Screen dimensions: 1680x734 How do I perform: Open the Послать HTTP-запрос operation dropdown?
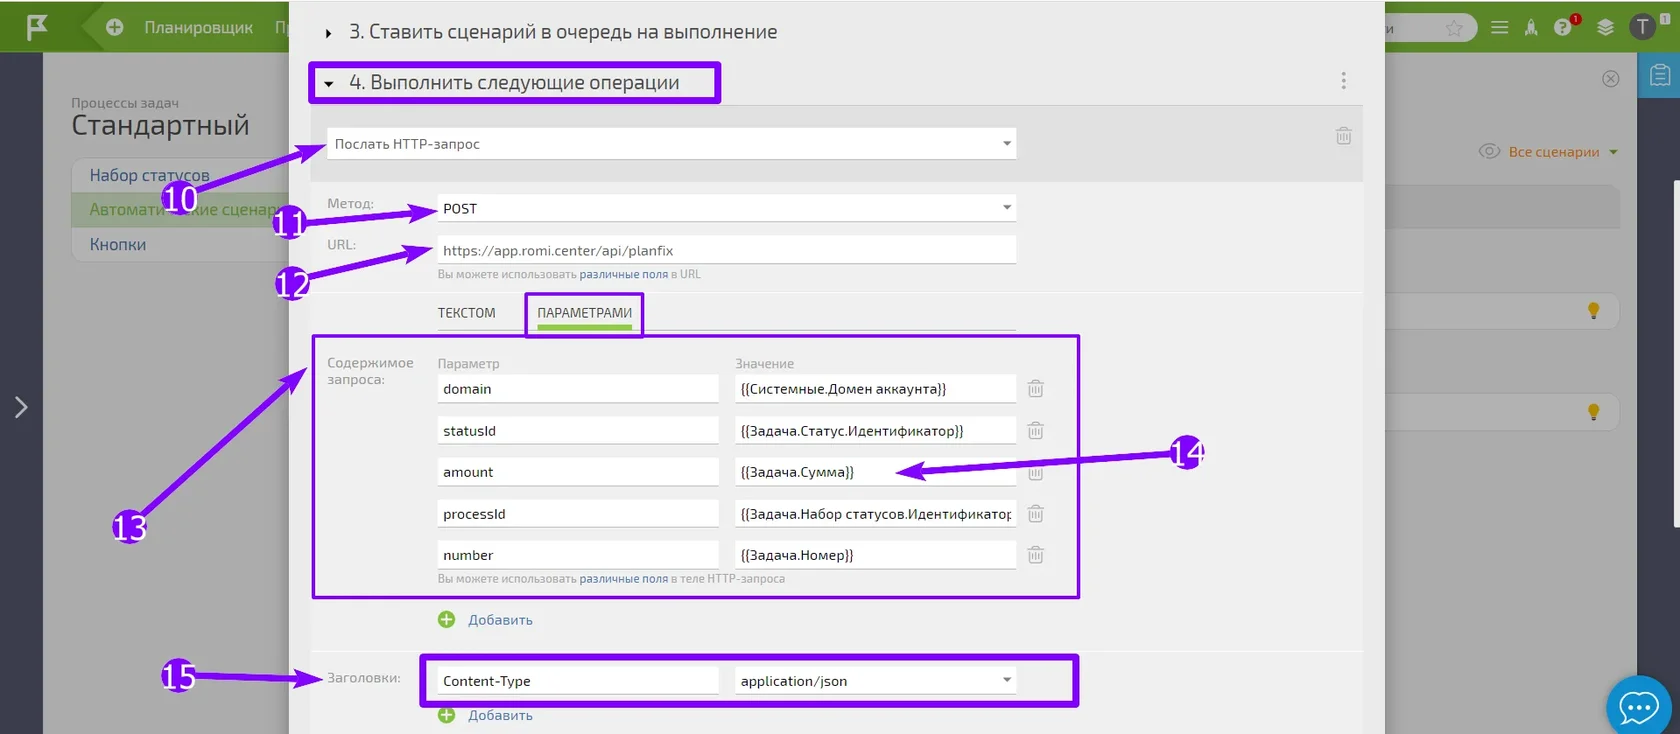[671, 143]
